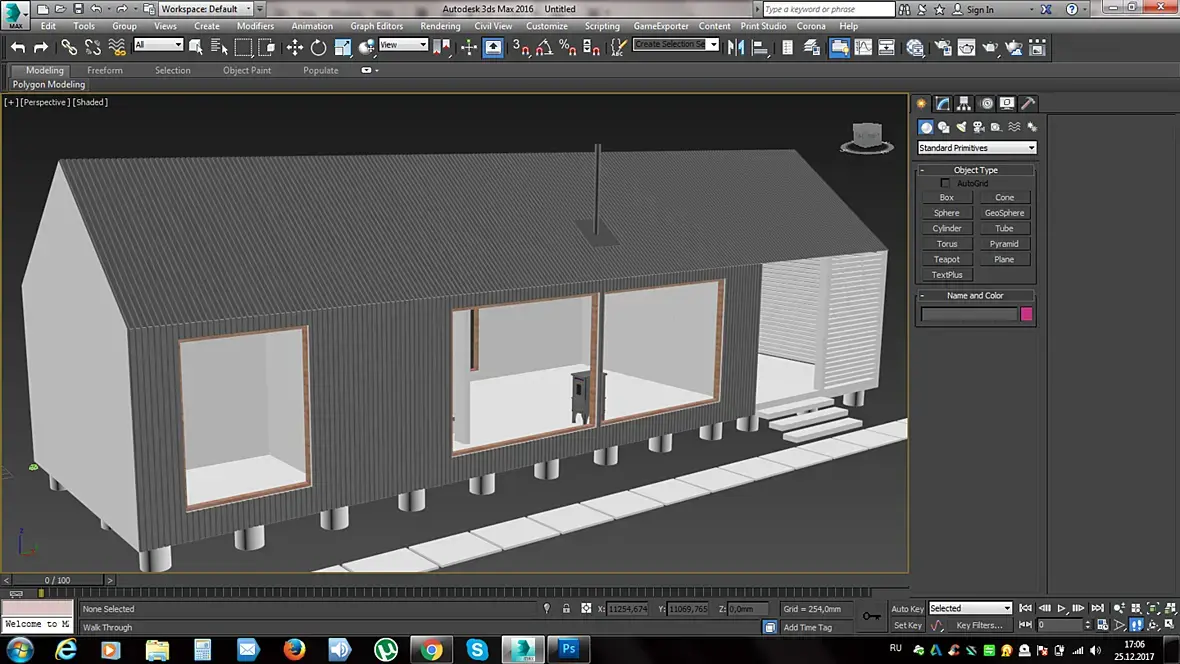The width and height of the screenshot is (1180, 664).
Task: Click the Key Filters button
Action: 978,625
